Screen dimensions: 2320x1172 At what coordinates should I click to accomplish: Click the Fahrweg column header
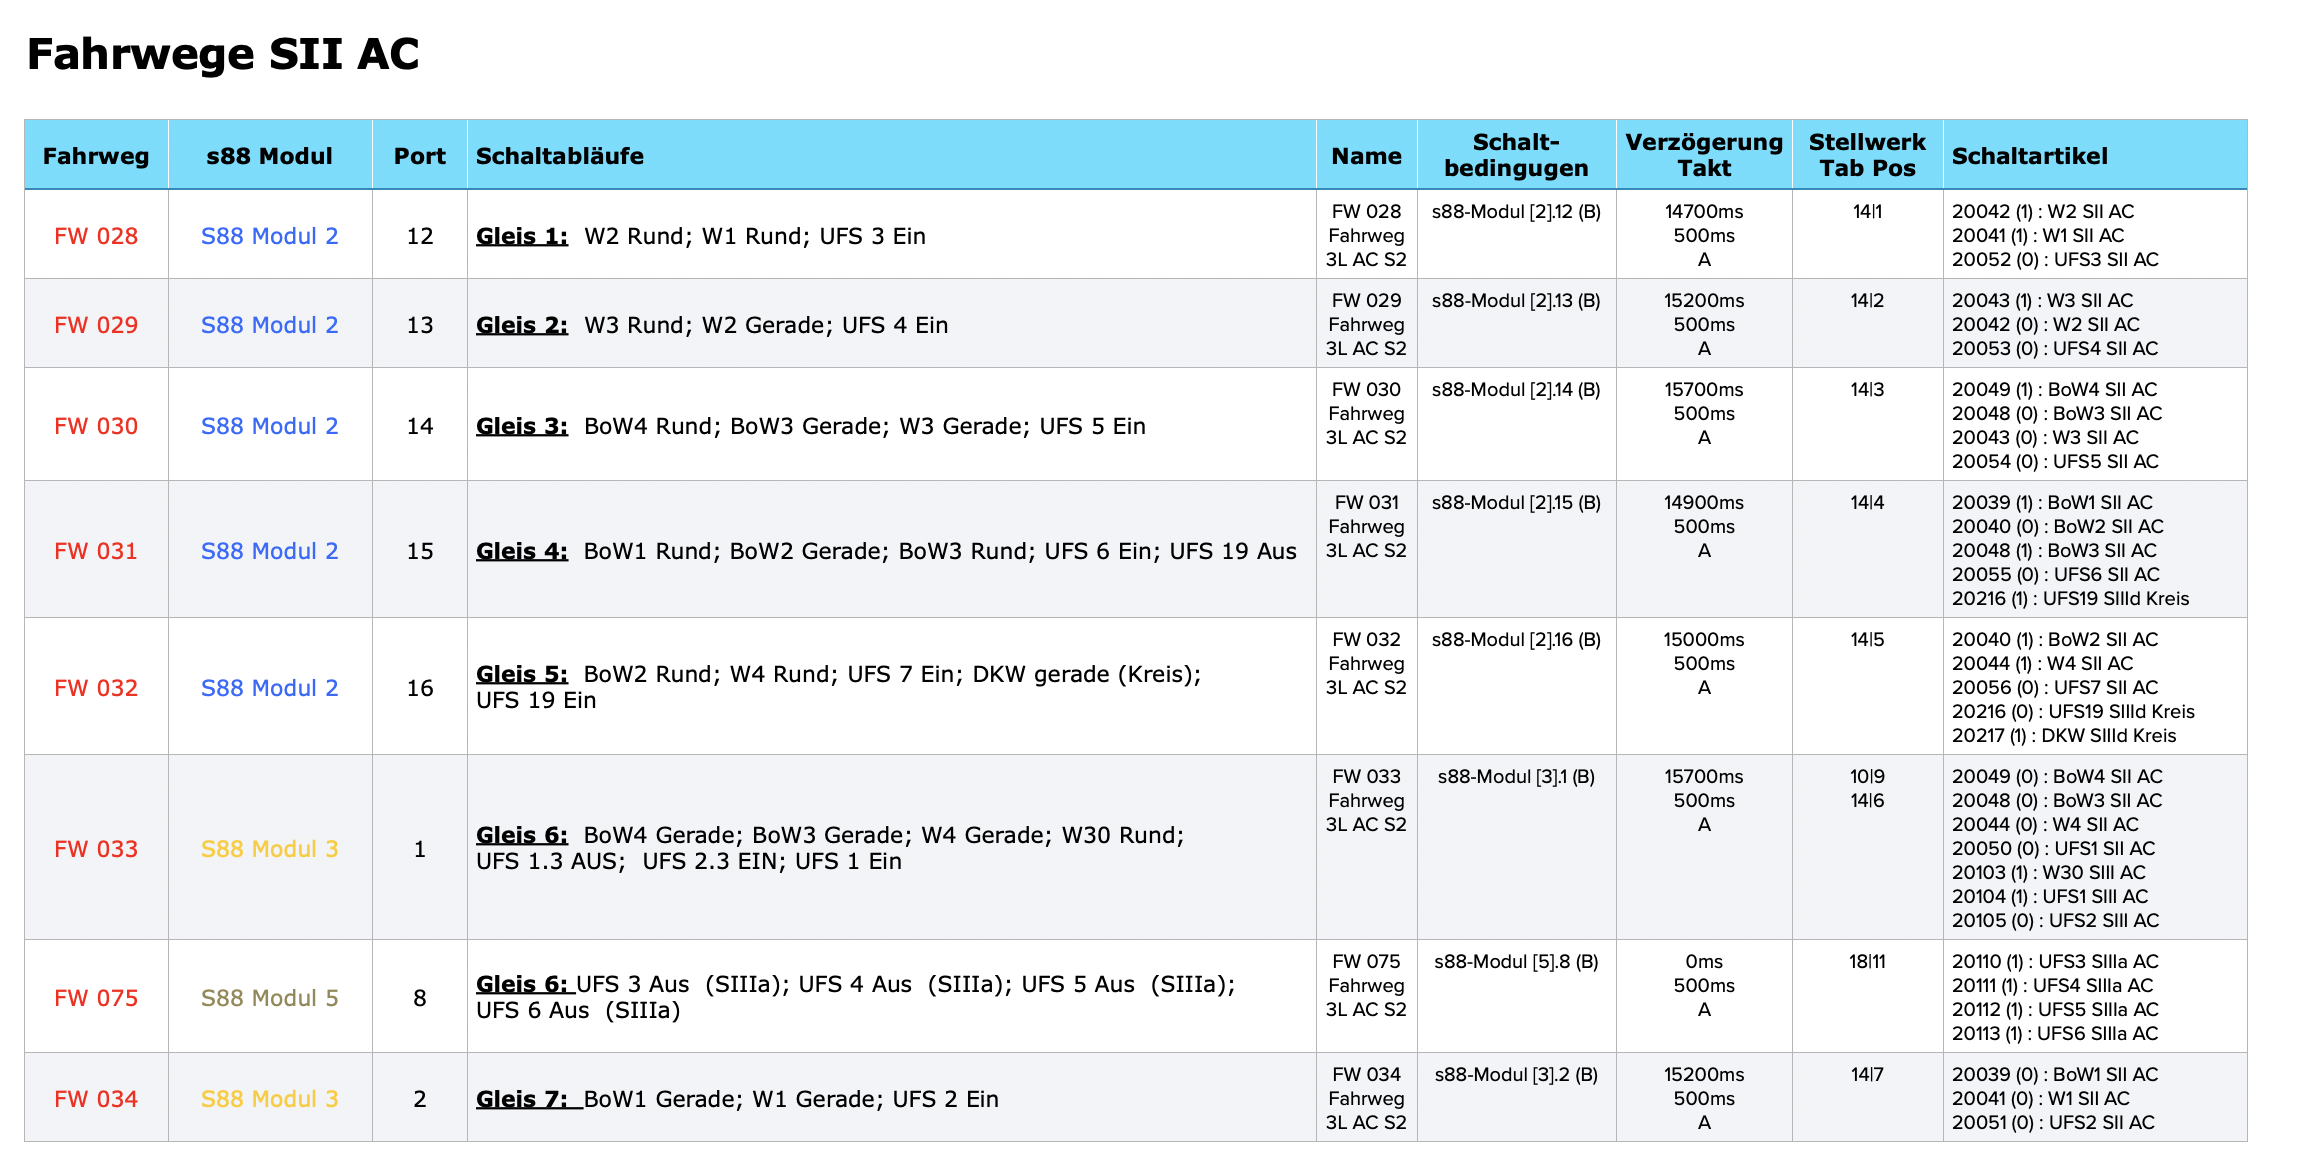96,156
